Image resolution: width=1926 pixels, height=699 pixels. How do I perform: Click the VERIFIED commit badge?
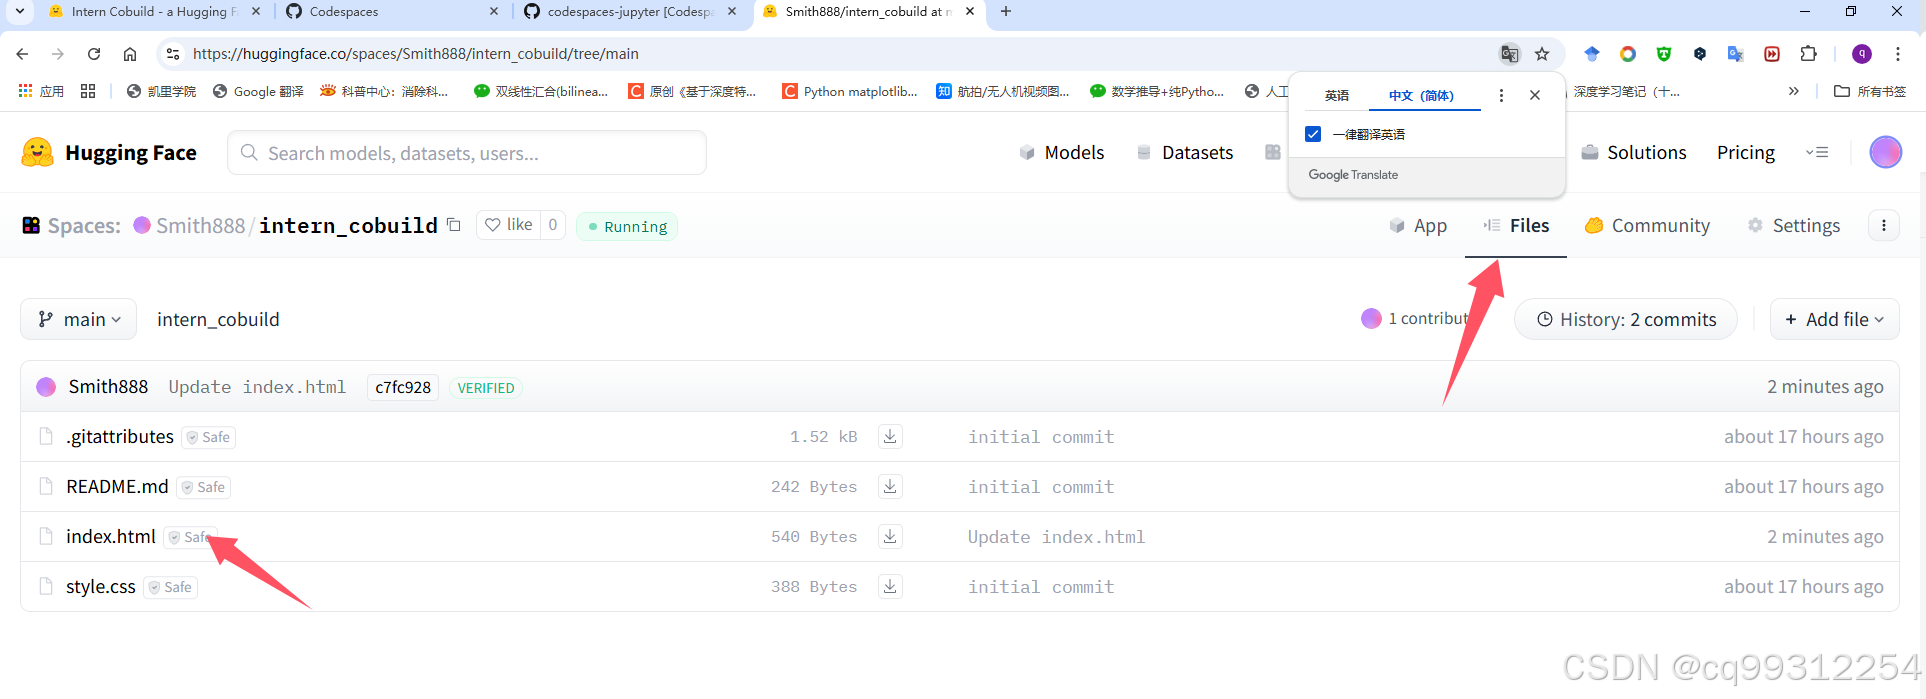486,388
